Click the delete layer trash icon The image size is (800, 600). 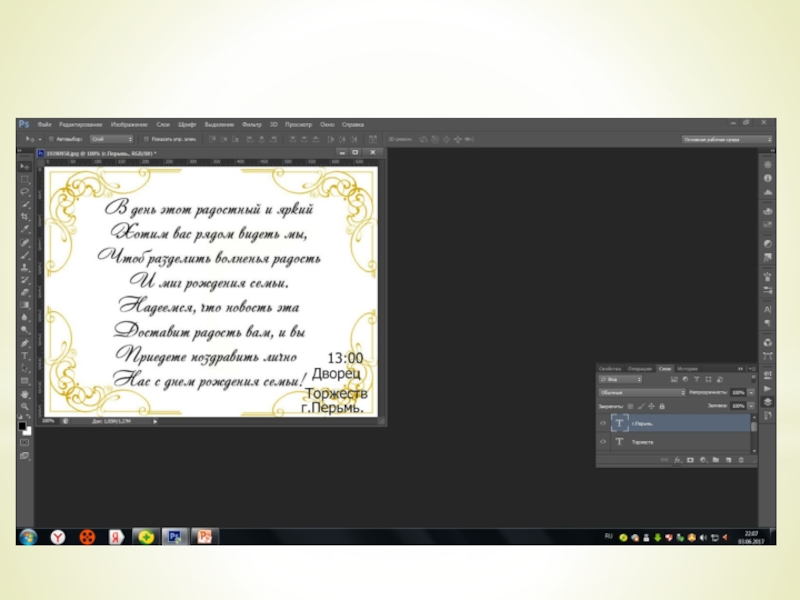(740, 459)
